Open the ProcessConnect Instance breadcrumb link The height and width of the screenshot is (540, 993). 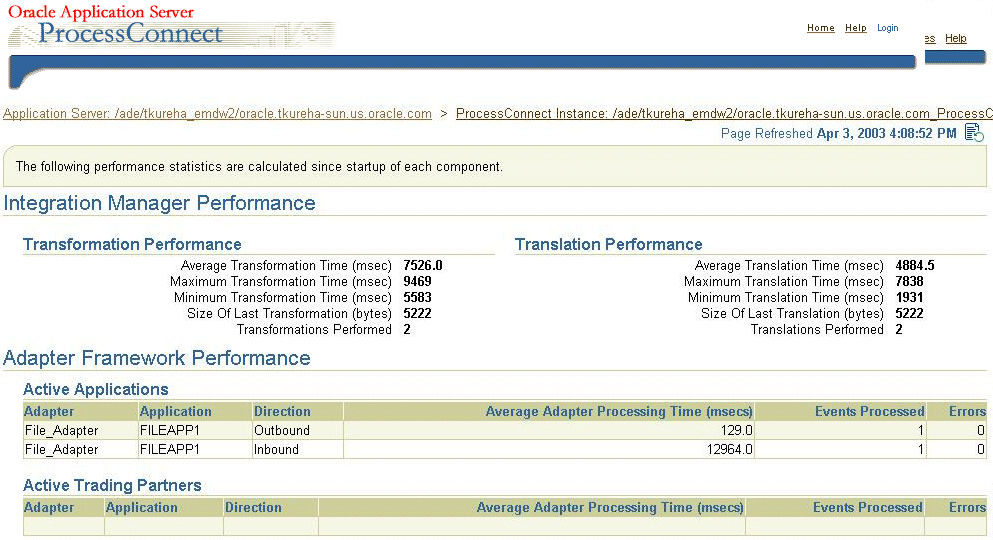[x=724, y=114]
